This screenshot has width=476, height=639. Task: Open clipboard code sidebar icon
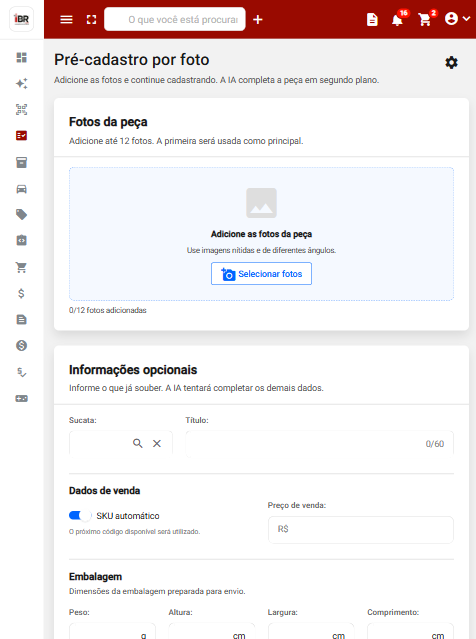pyautogui.click(x=22, y=240)
